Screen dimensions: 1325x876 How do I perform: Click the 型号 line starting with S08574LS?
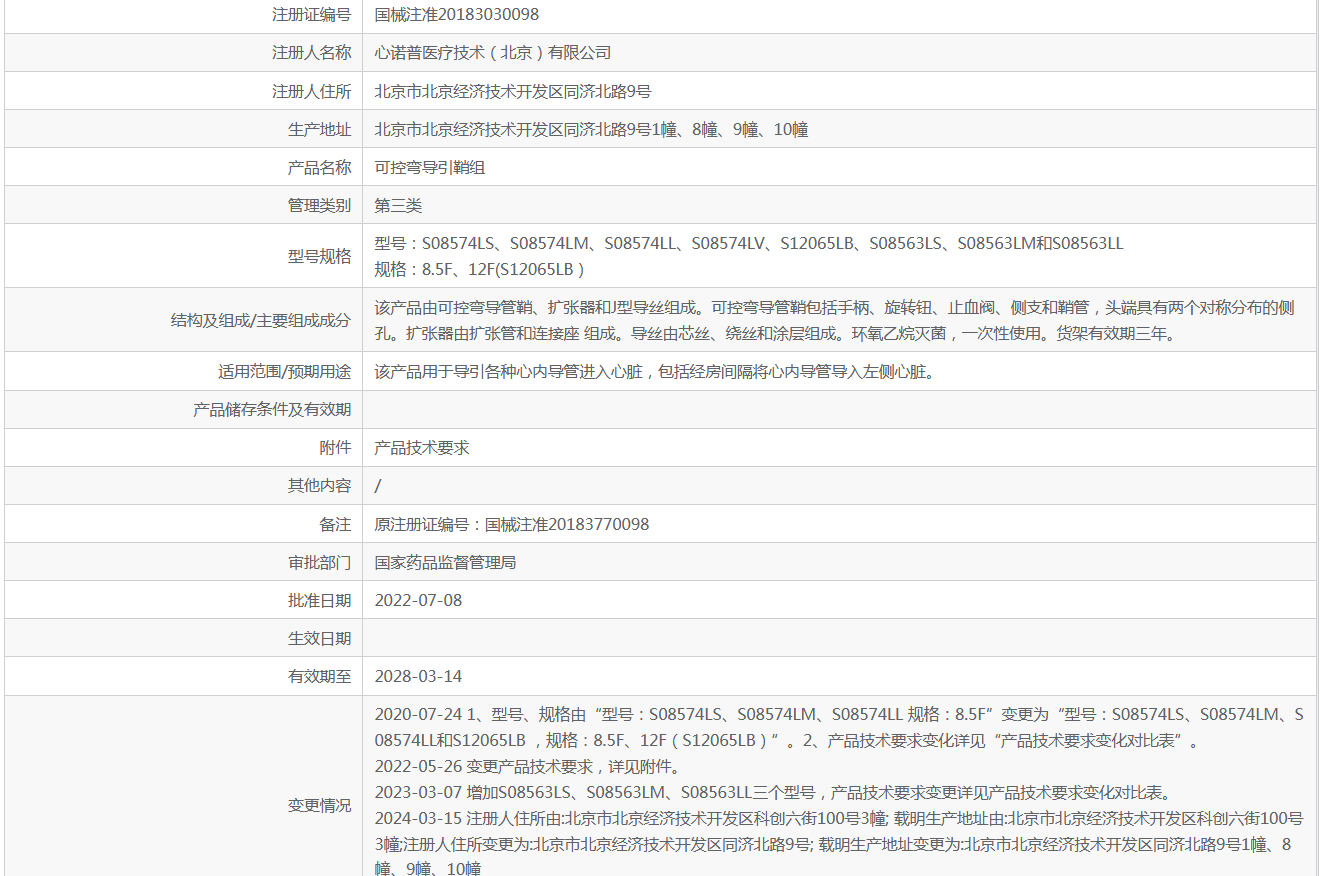[749, 243]
